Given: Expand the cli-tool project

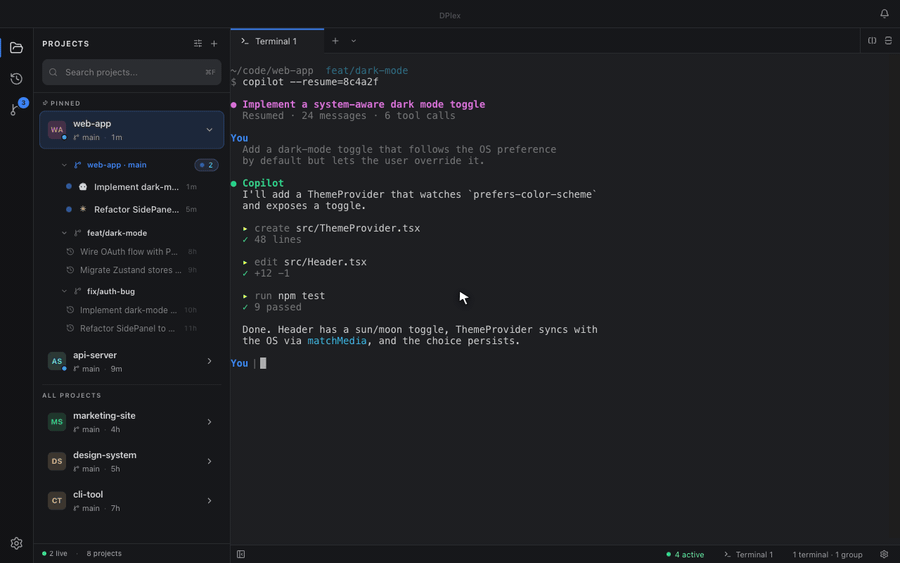Looking at the screenshot, I should click(210, 501).
